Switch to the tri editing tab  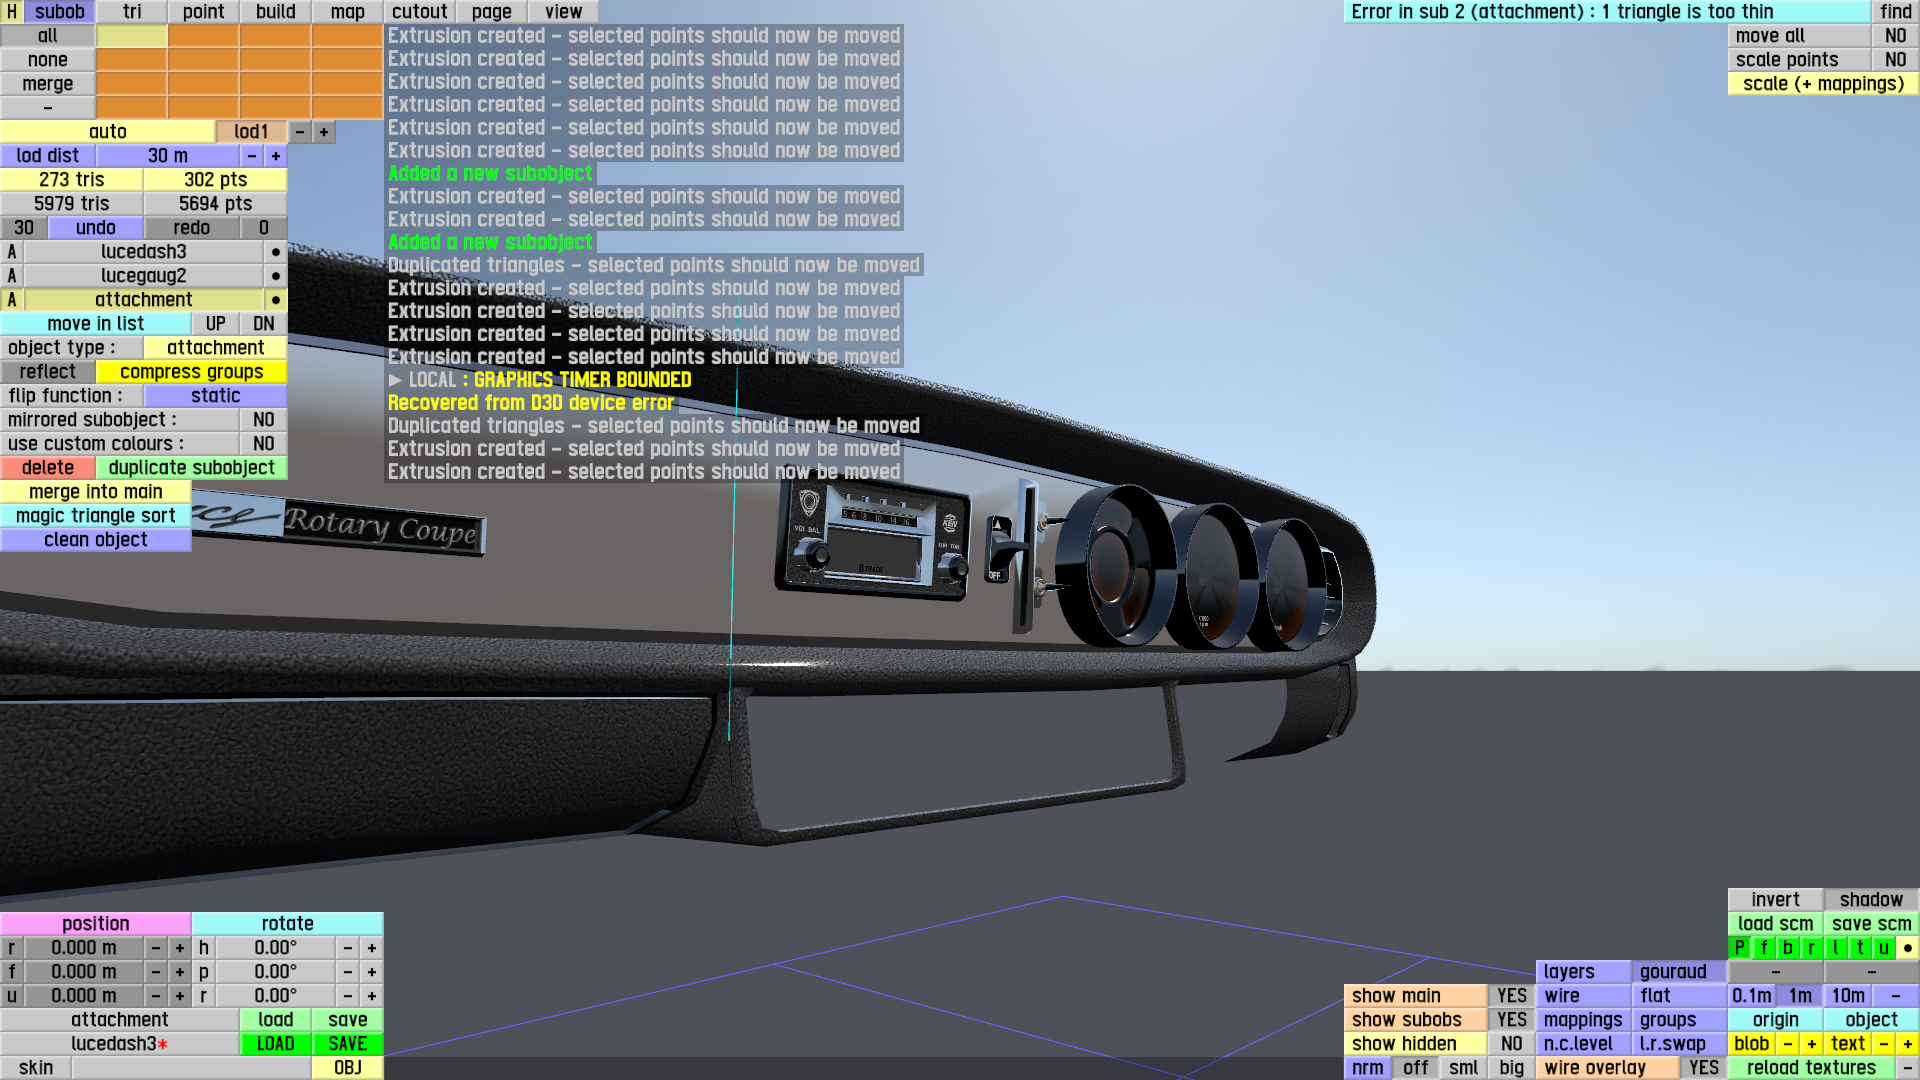click(132, 12)
